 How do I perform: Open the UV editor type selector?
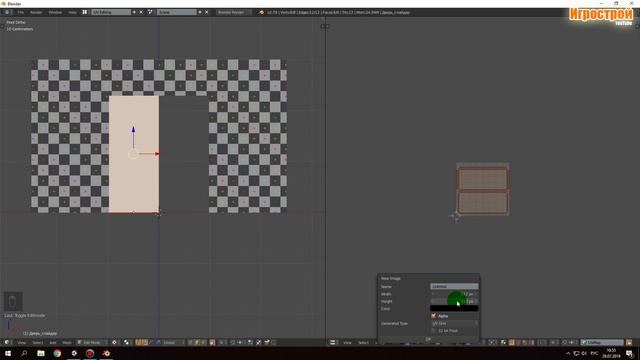333,342
